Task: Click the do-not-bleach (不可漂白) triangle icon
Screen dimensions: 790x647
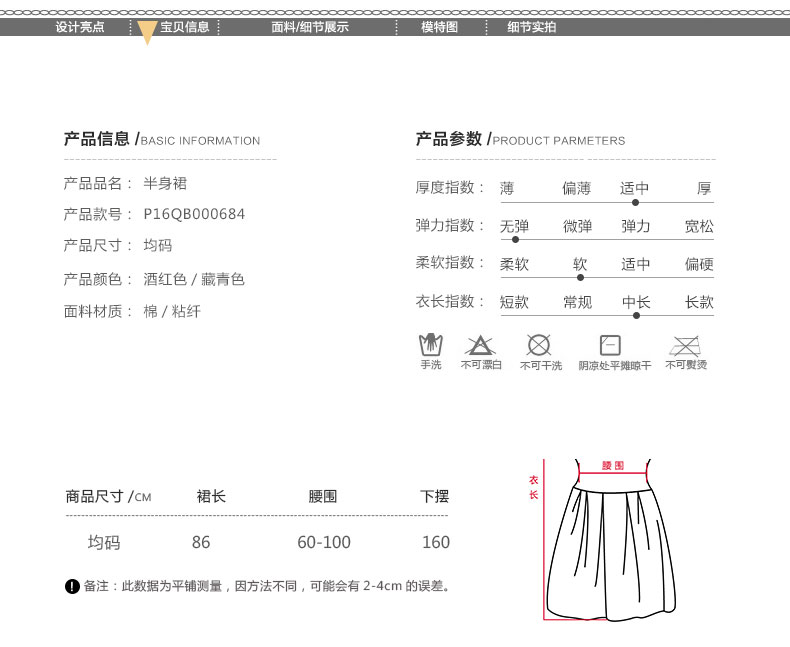Action: [x=480, y=346]
